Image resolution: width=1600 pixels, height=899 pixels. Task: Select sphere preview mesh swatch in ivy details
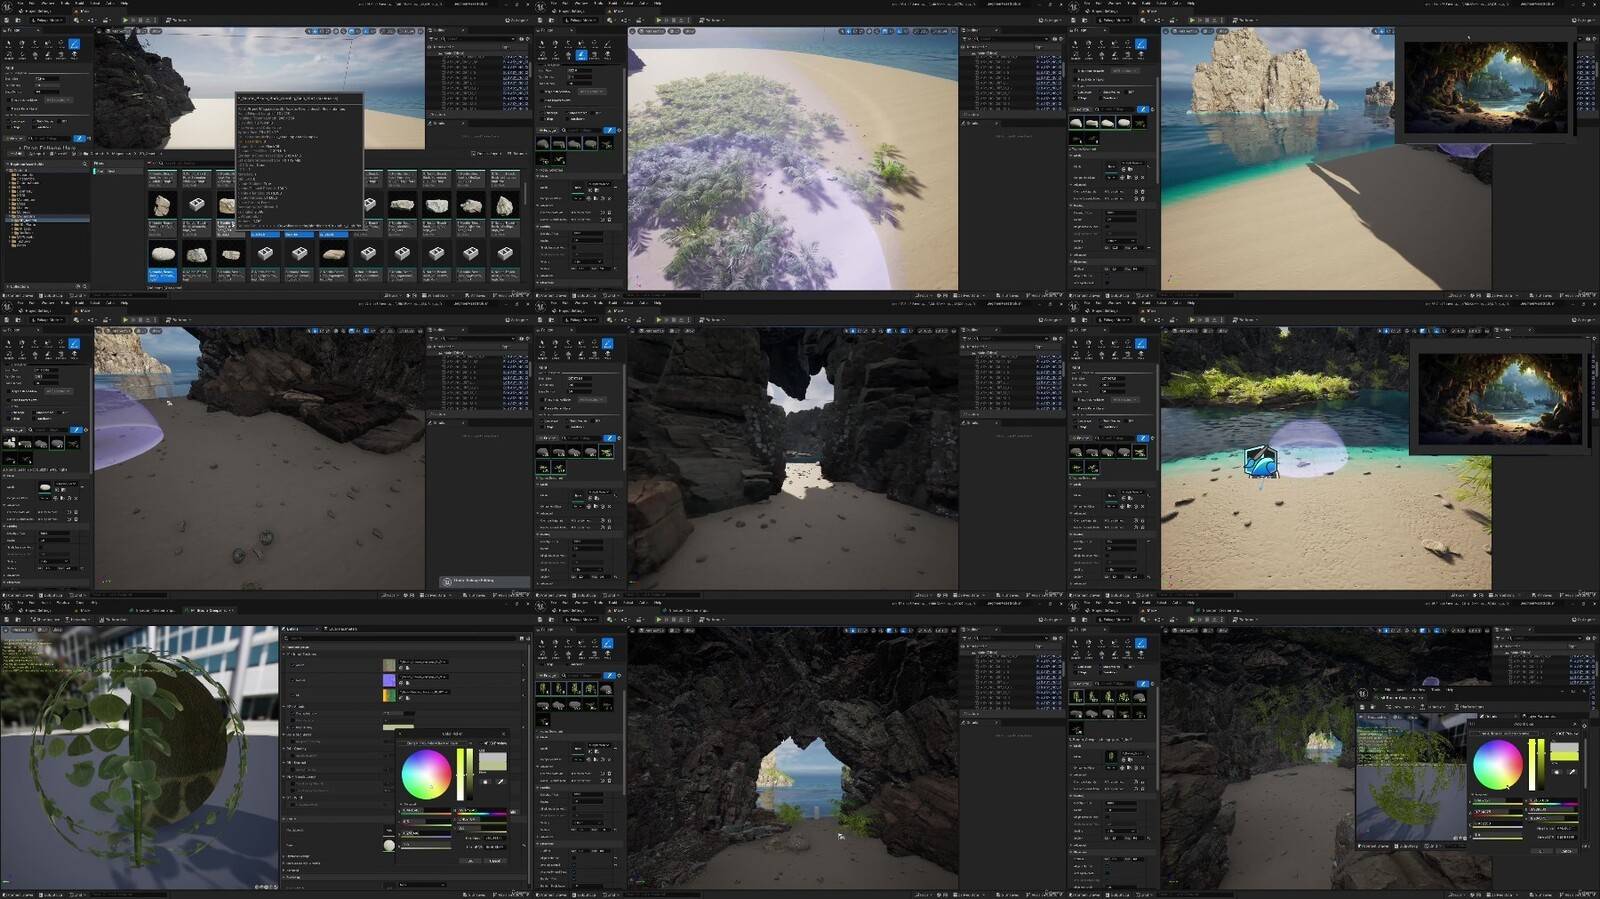389,845
